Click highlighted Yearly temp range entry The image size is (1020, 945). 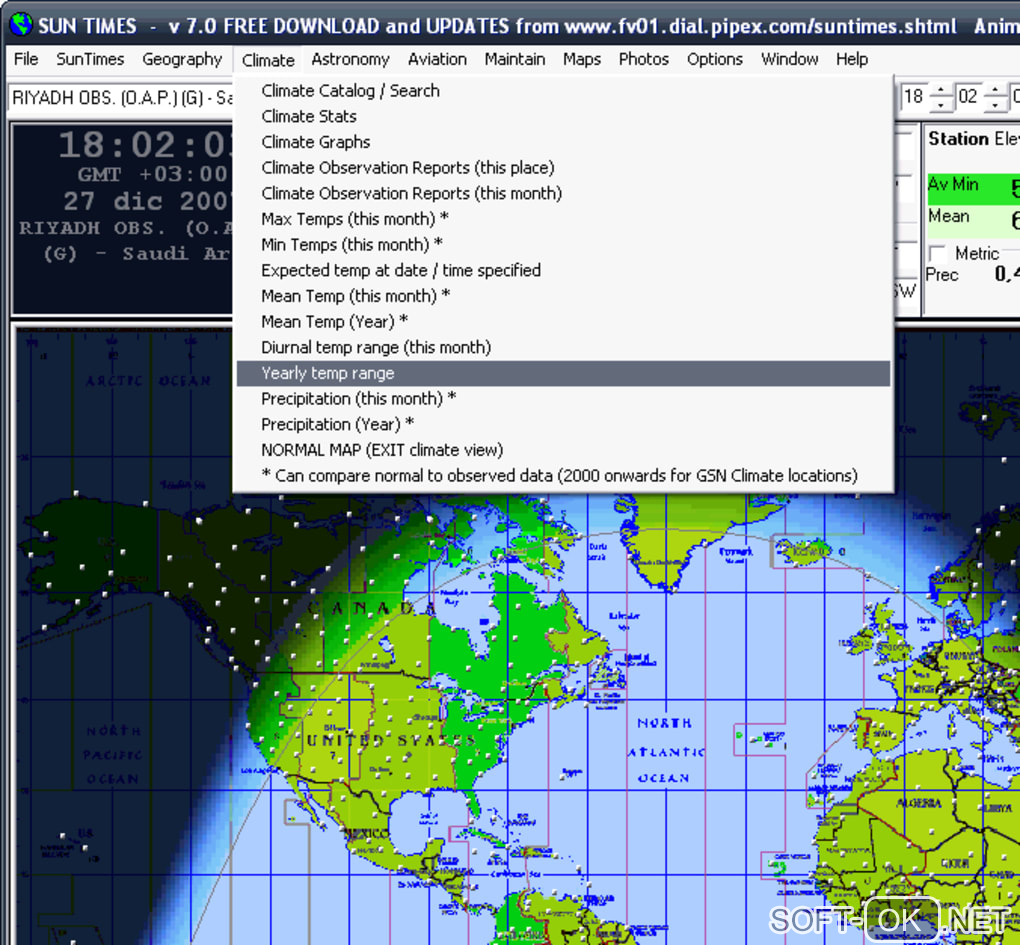[563, 373]
